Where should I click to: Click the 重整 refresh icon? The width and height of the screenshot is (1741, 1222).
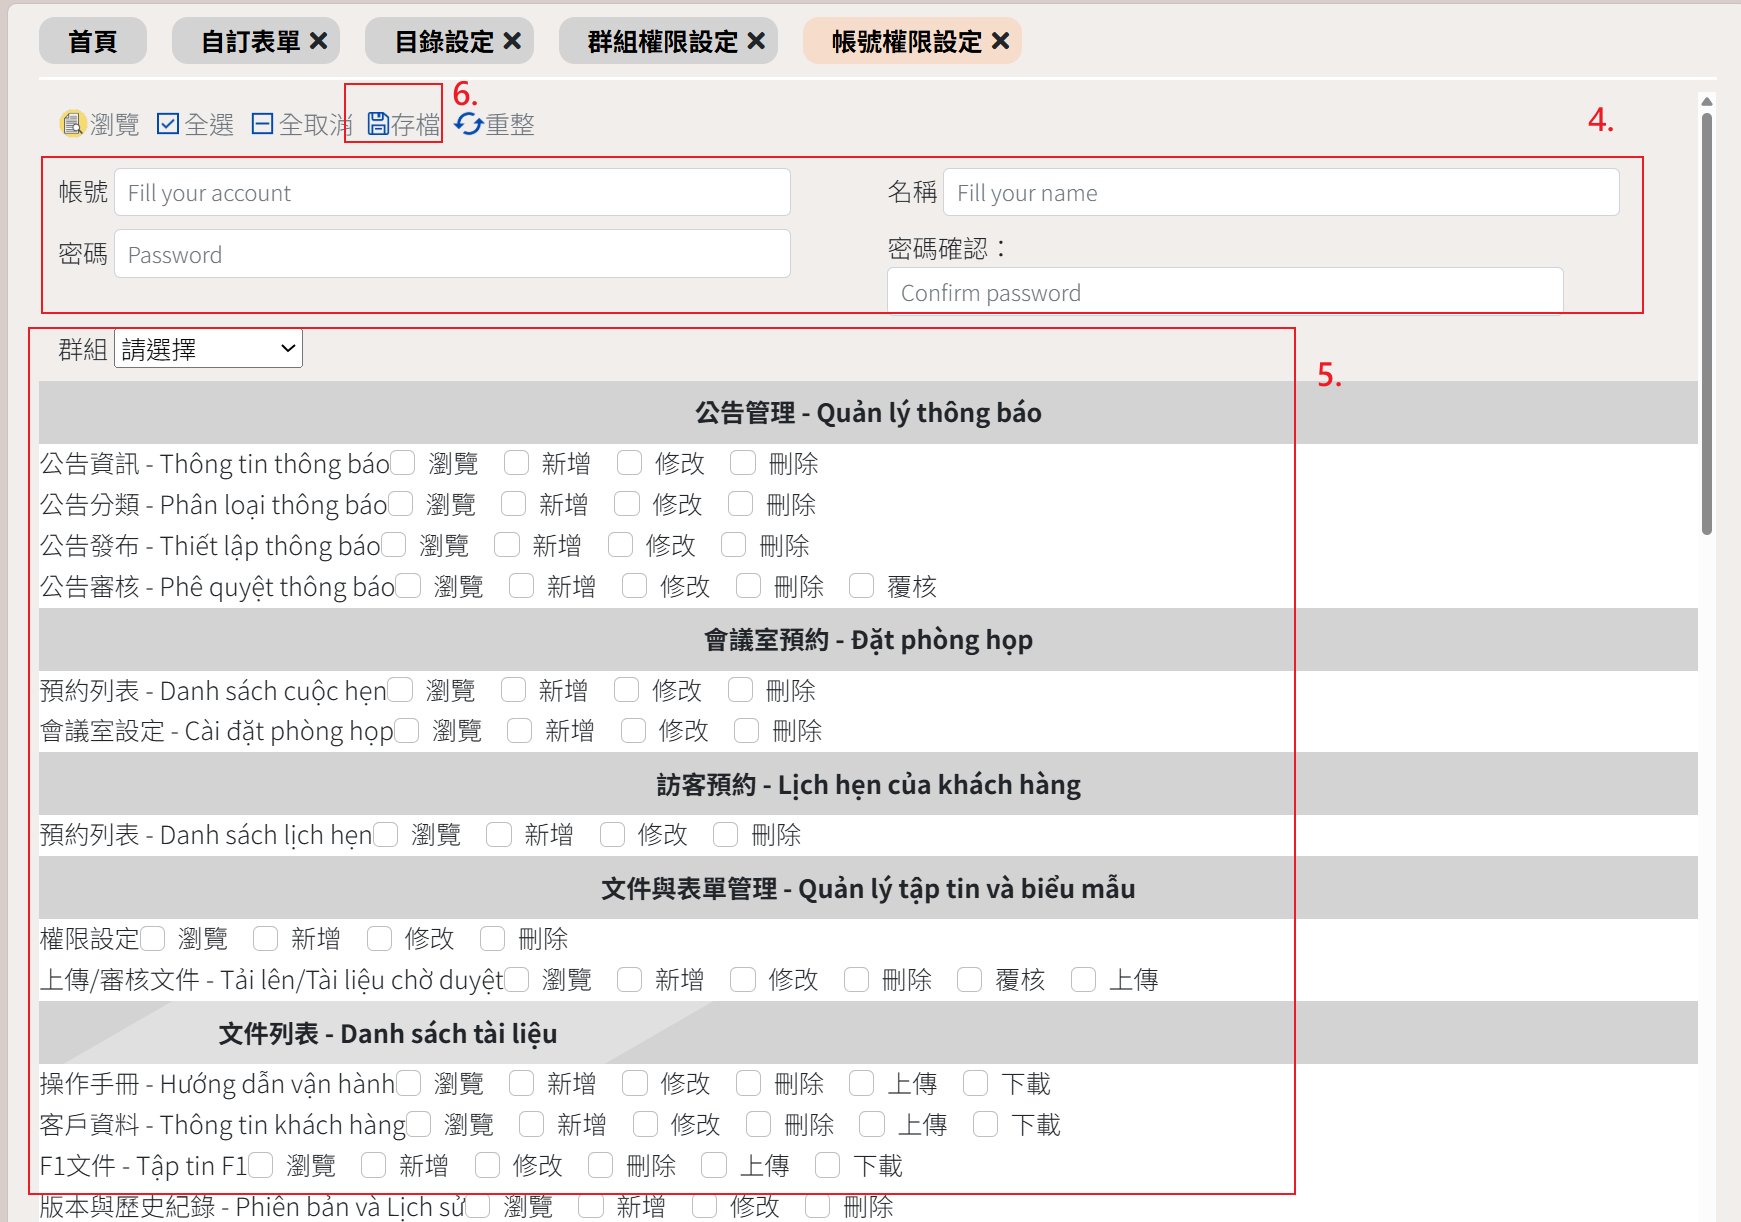[468, 124]
